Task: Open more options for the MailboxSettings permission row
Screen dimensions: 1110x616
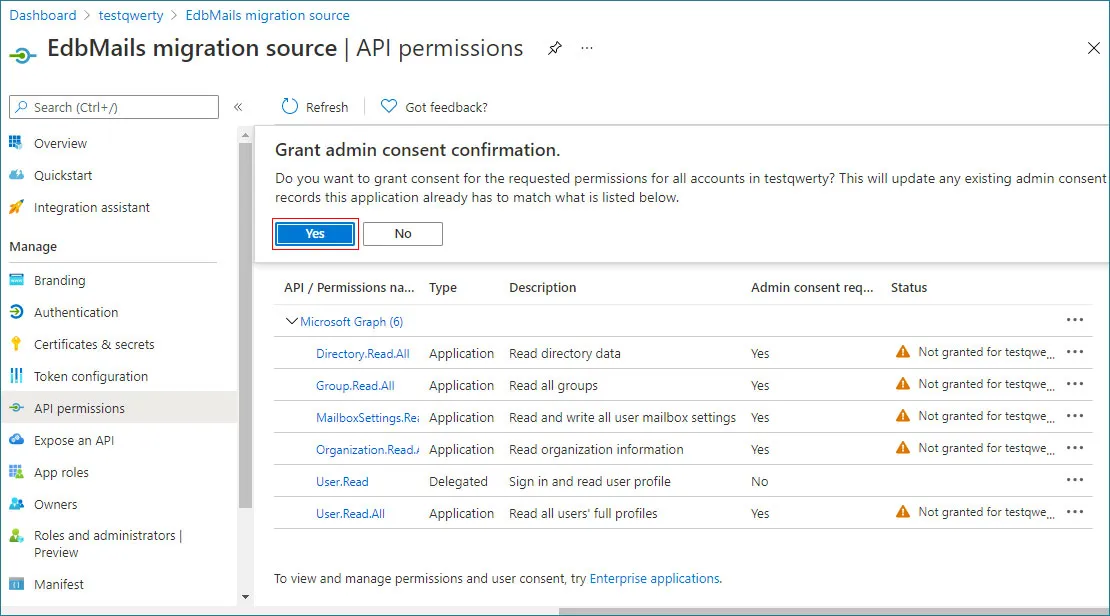Action: pyautogui.click(x=1075, y=416)
